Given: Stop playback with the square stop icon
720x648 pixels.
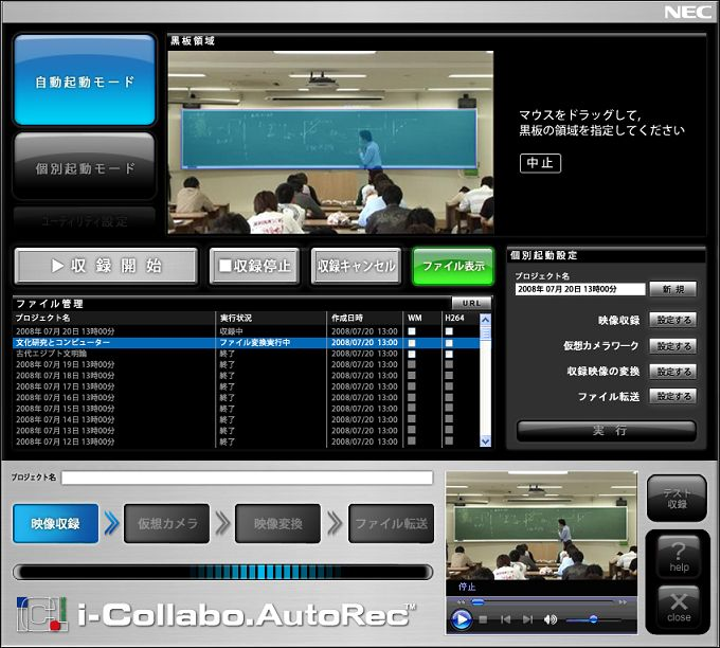Looking at the screenshot, I should pos(483,620).
